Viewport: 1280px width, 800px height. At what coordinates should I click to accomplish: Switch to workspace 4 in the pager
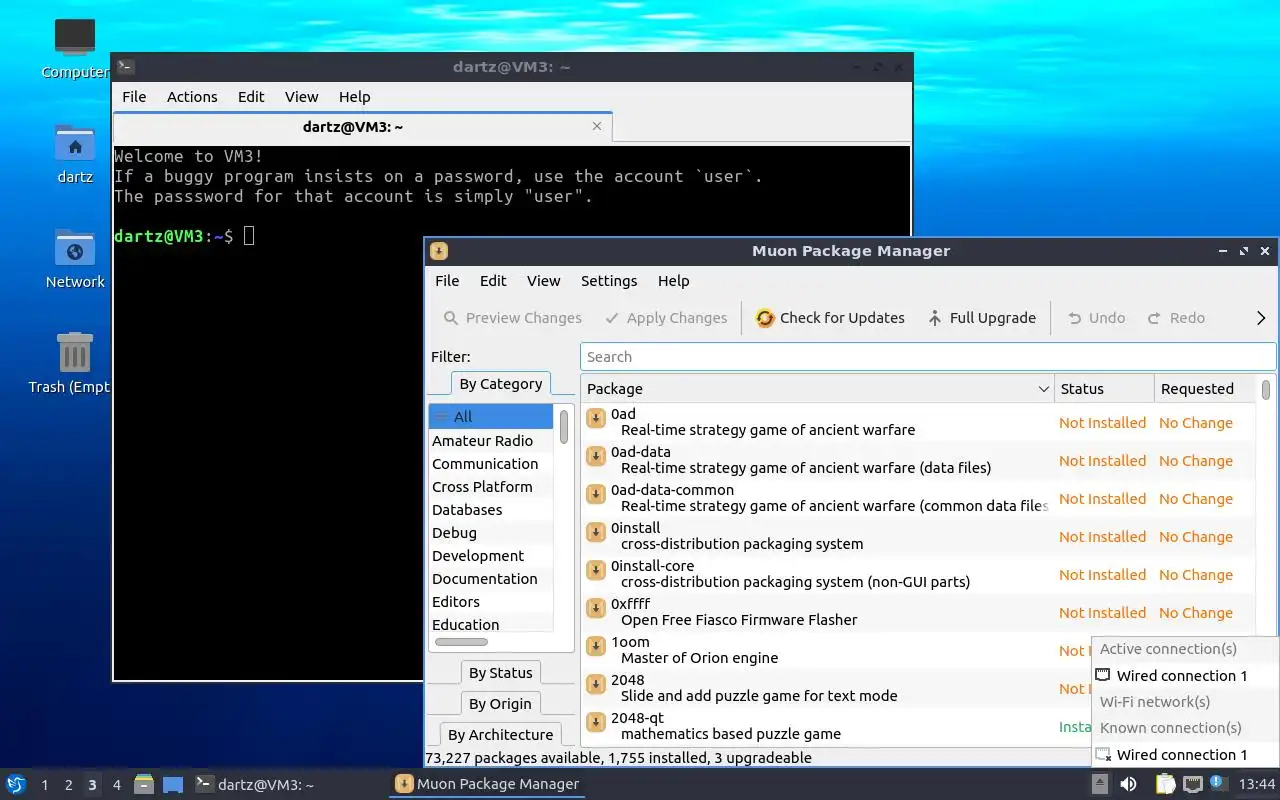click(117, 785)
